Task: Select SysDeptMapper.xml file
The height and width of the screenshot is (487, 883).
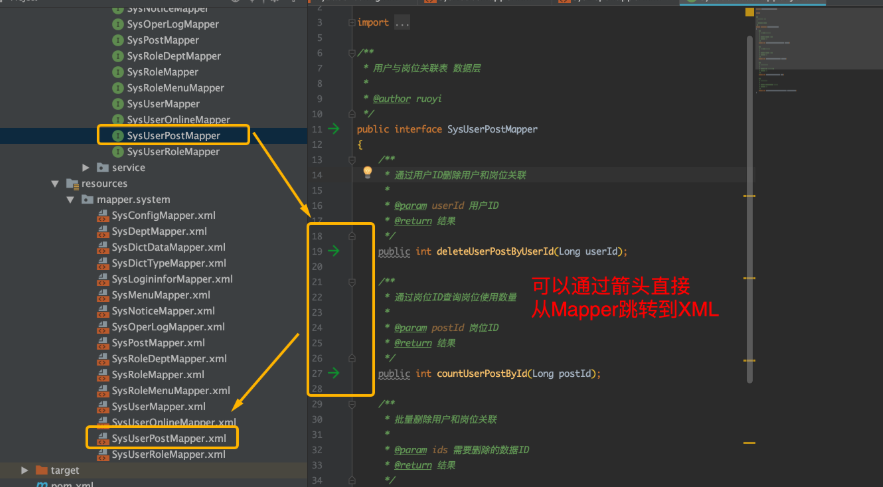Action: tap(159, 231)
